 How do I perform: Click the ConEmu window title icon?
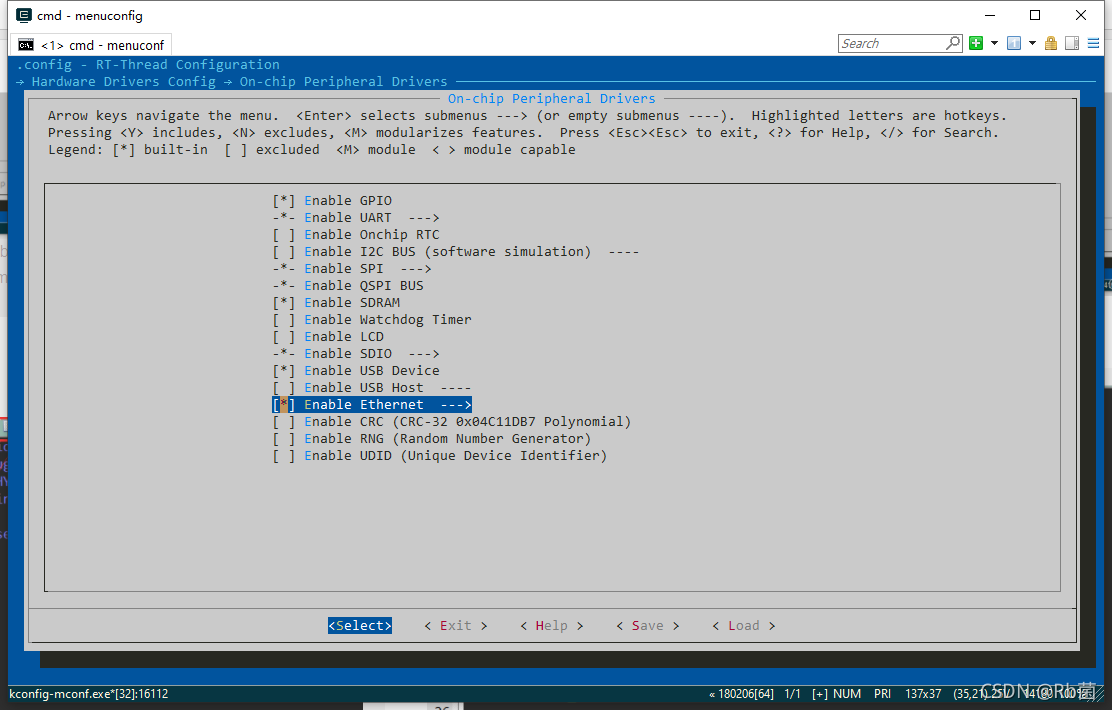[23, 15]
